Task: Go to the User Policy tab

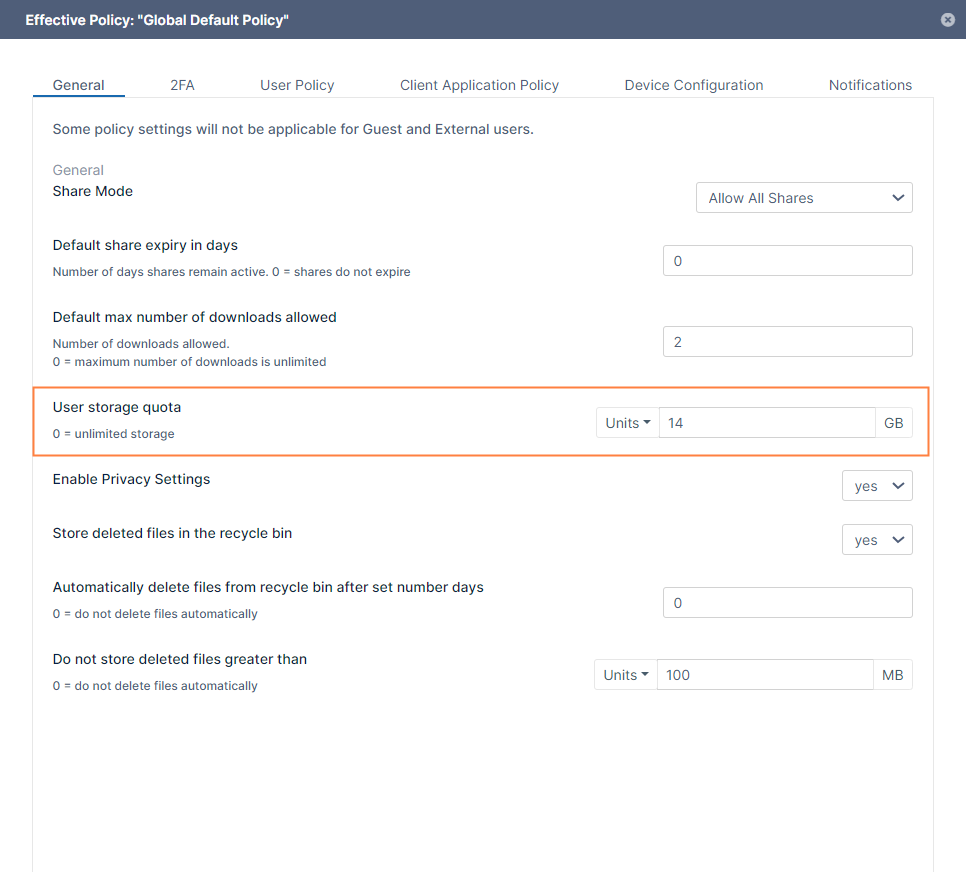Action: pos(297,85)
